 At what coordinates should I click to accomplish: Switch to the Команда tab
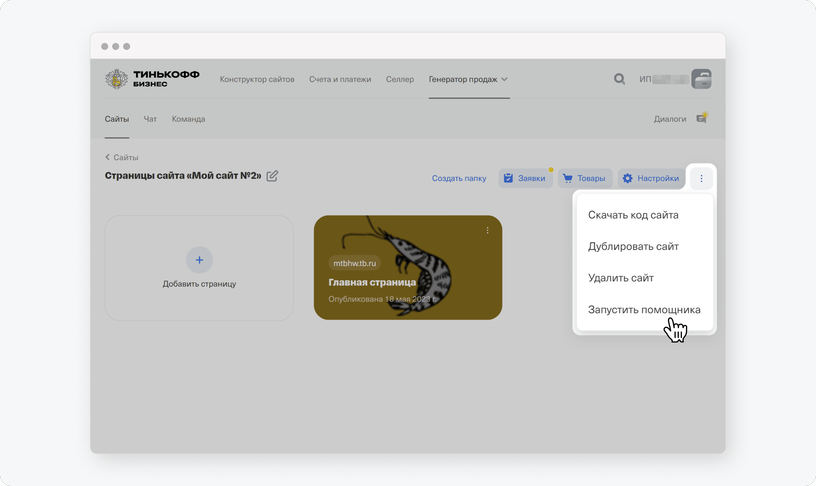coord(188,119)
